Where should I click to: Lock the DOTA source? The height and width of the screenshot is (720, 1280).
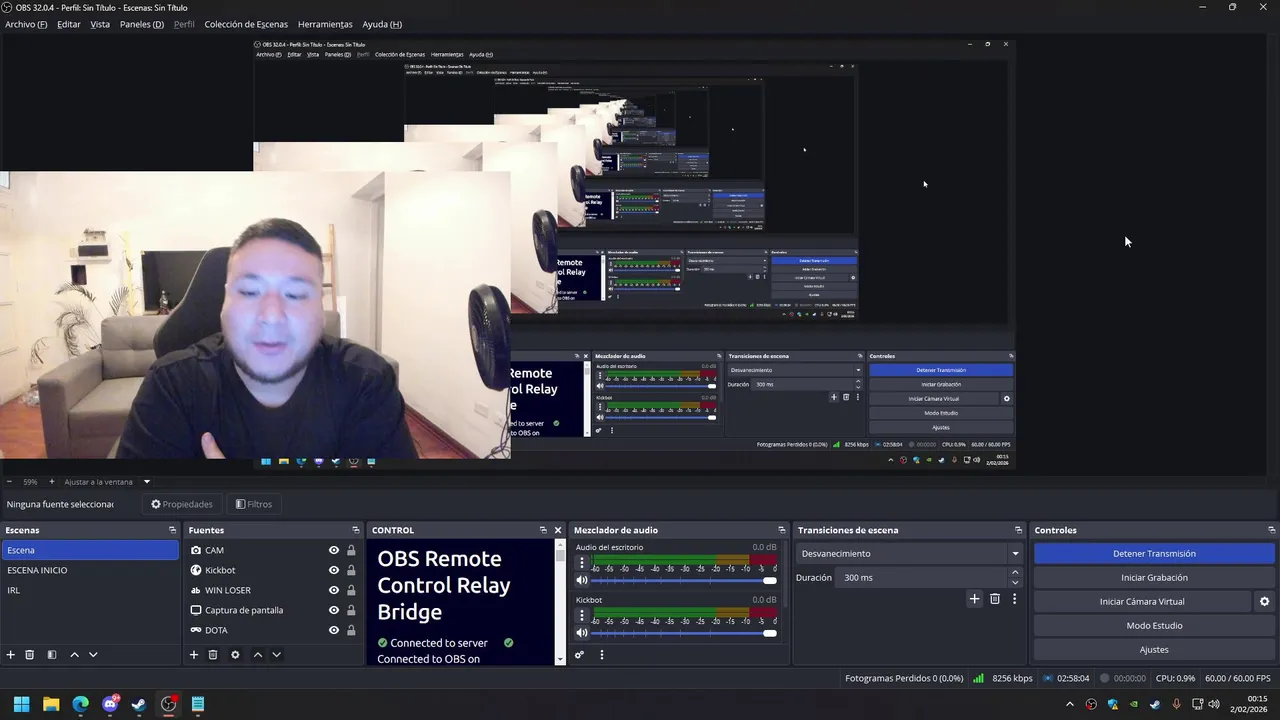point(351,630)
